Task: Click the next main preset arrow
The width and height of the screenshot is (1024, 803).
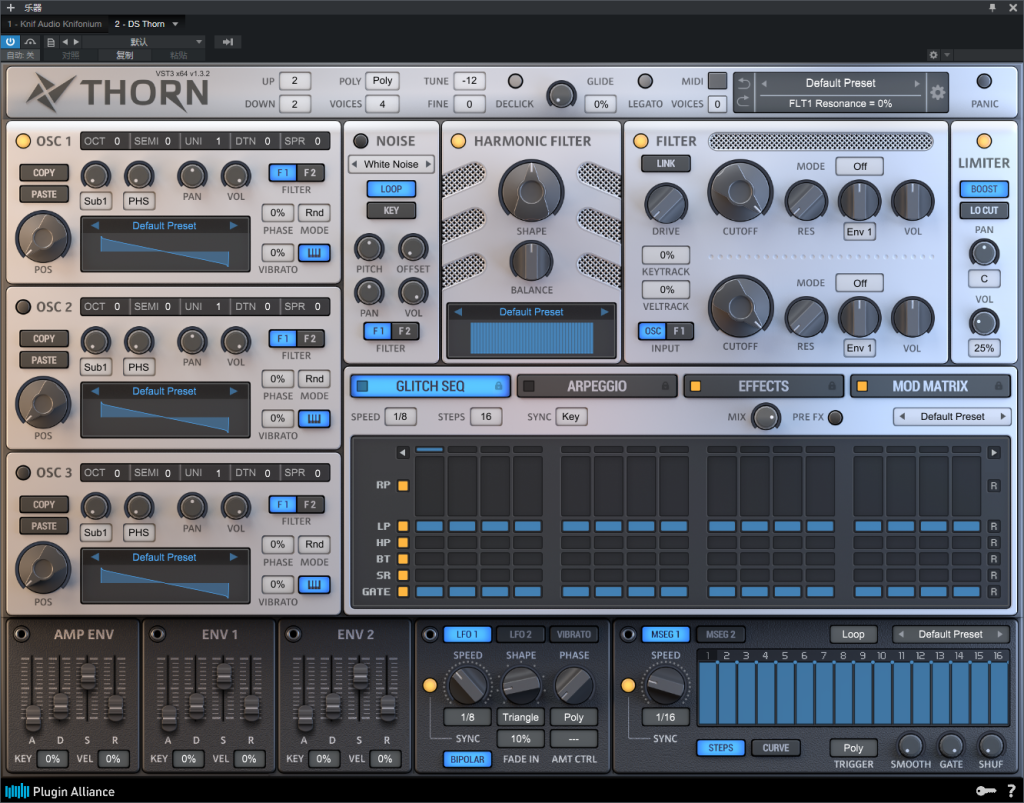Action: tap(917, 84)
